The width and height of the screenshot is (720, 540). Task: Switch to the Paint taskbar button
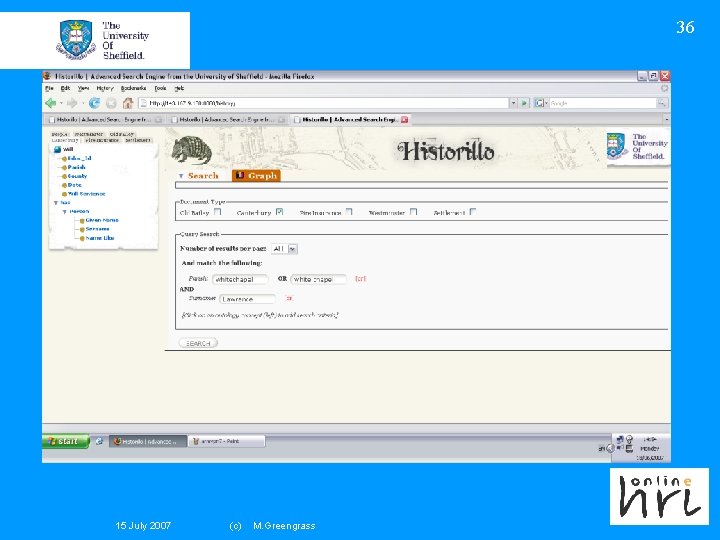(227, 441)
